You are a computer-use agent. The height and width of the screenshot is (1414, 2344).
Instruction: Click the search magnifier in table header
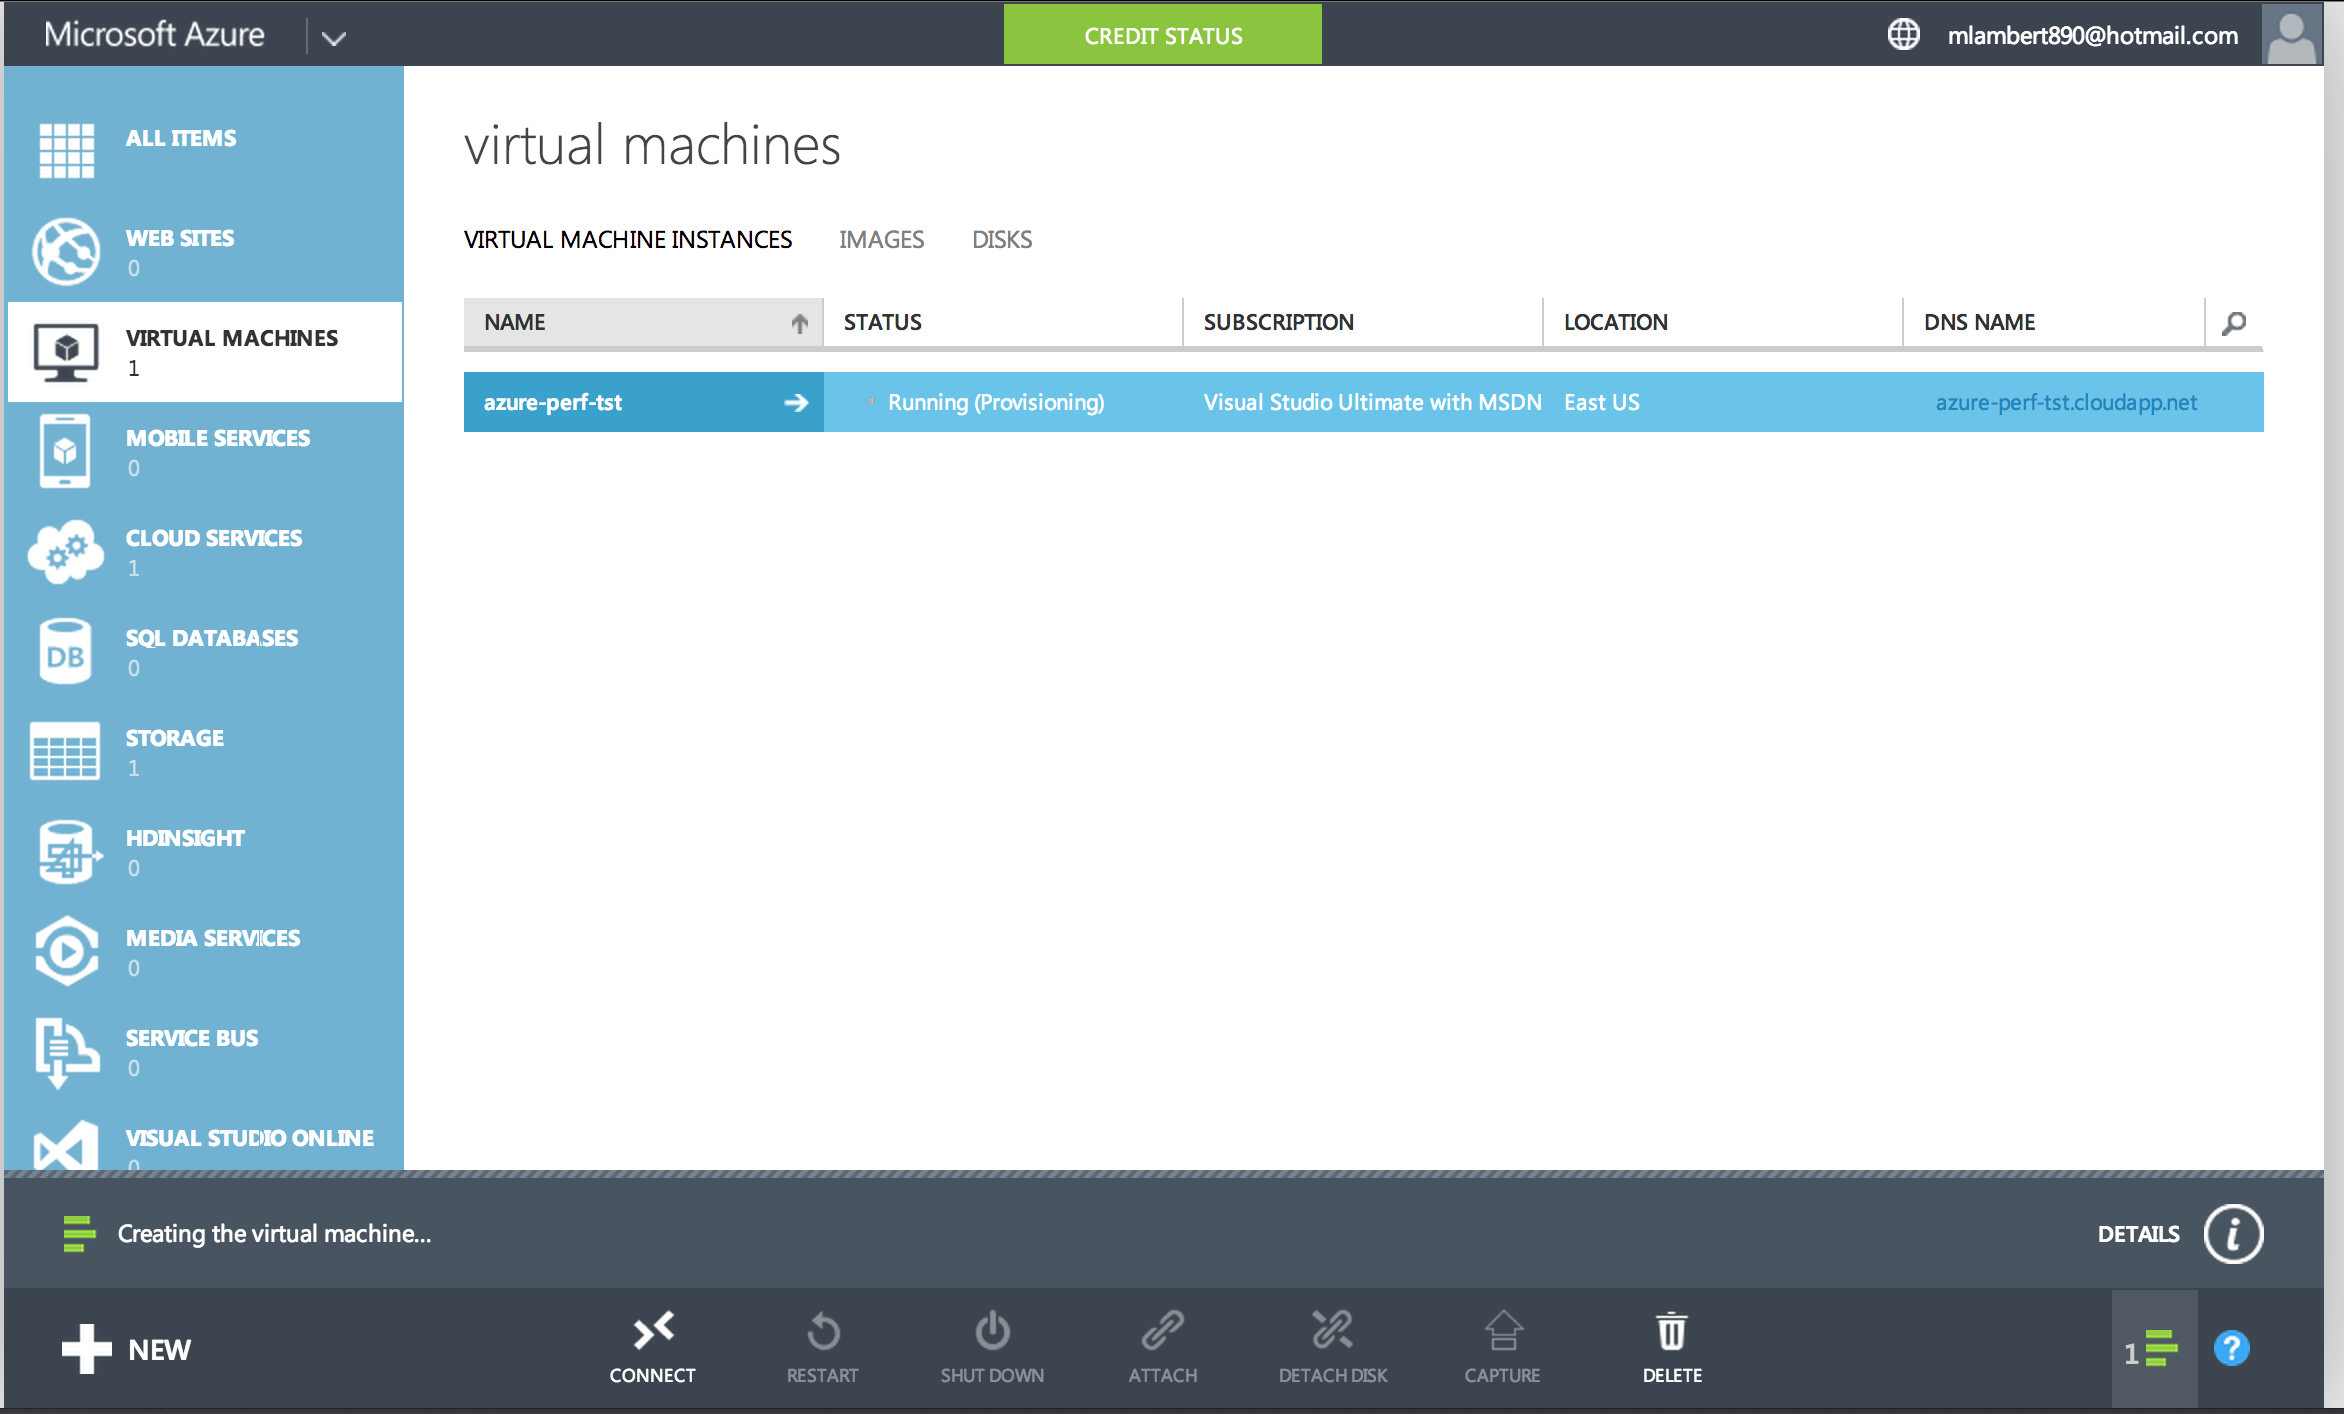(x=2234, y=323)
